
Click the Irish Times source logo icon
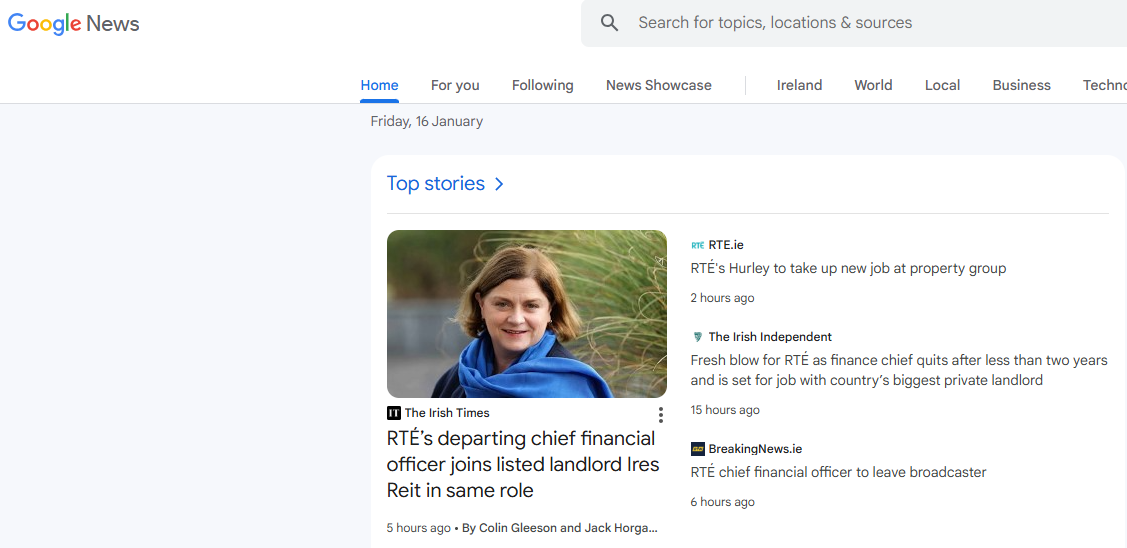pyautogui.click(x=394, y=413)
